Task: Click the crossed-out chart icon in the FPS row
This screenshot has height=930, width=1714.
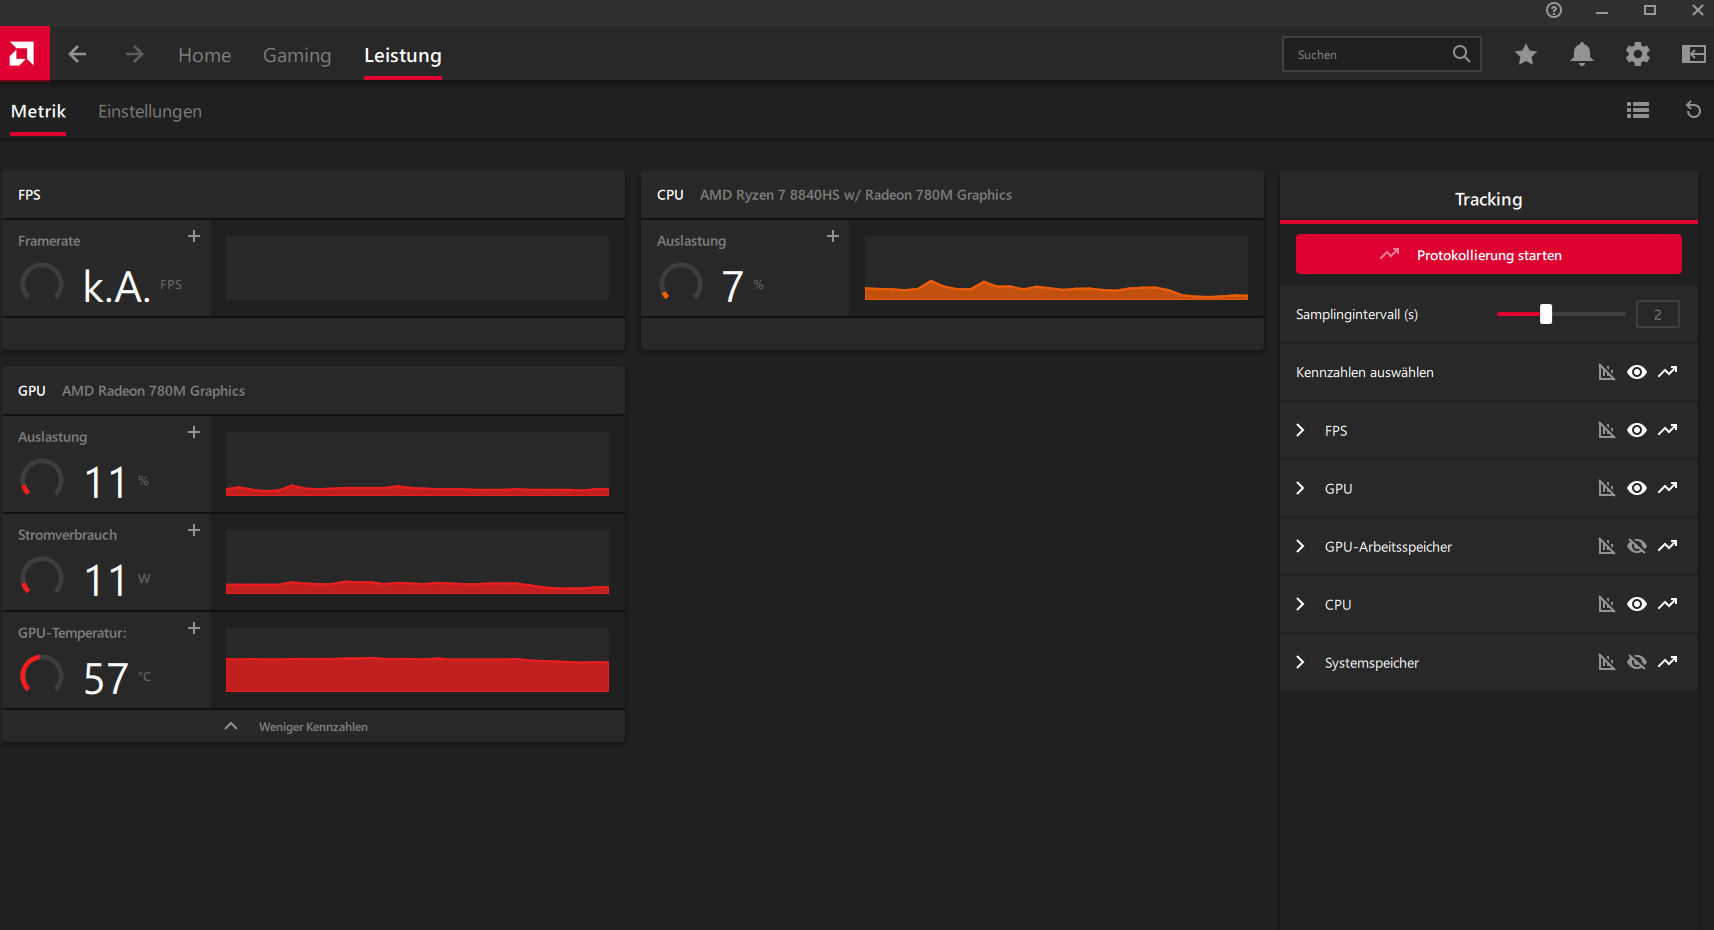Action: [x=1606, y=430]
